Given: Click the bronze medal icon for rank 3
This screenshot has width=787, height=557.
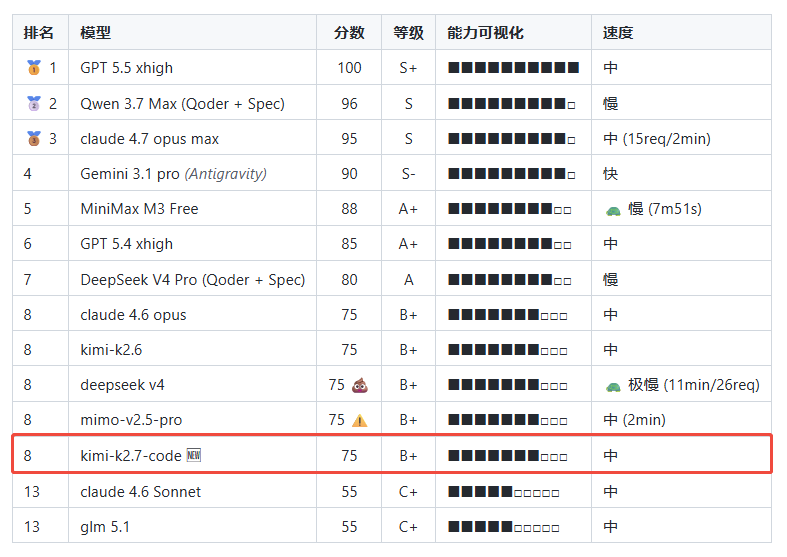Looking at the screenshot, I should click(34, 138).
